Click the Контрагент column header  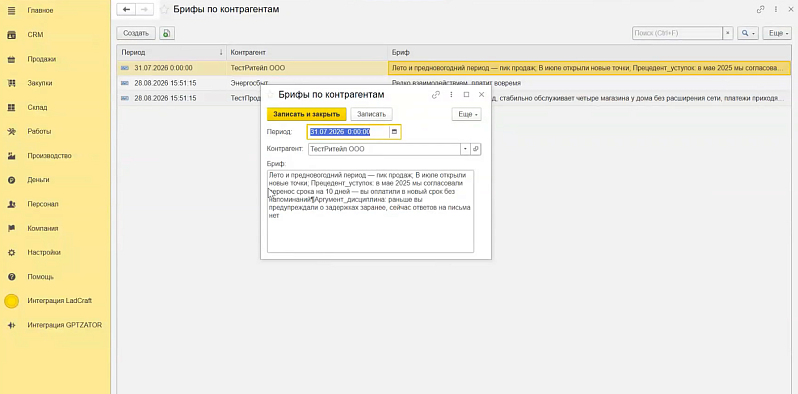pyautogui.click(x=307, y=52)
